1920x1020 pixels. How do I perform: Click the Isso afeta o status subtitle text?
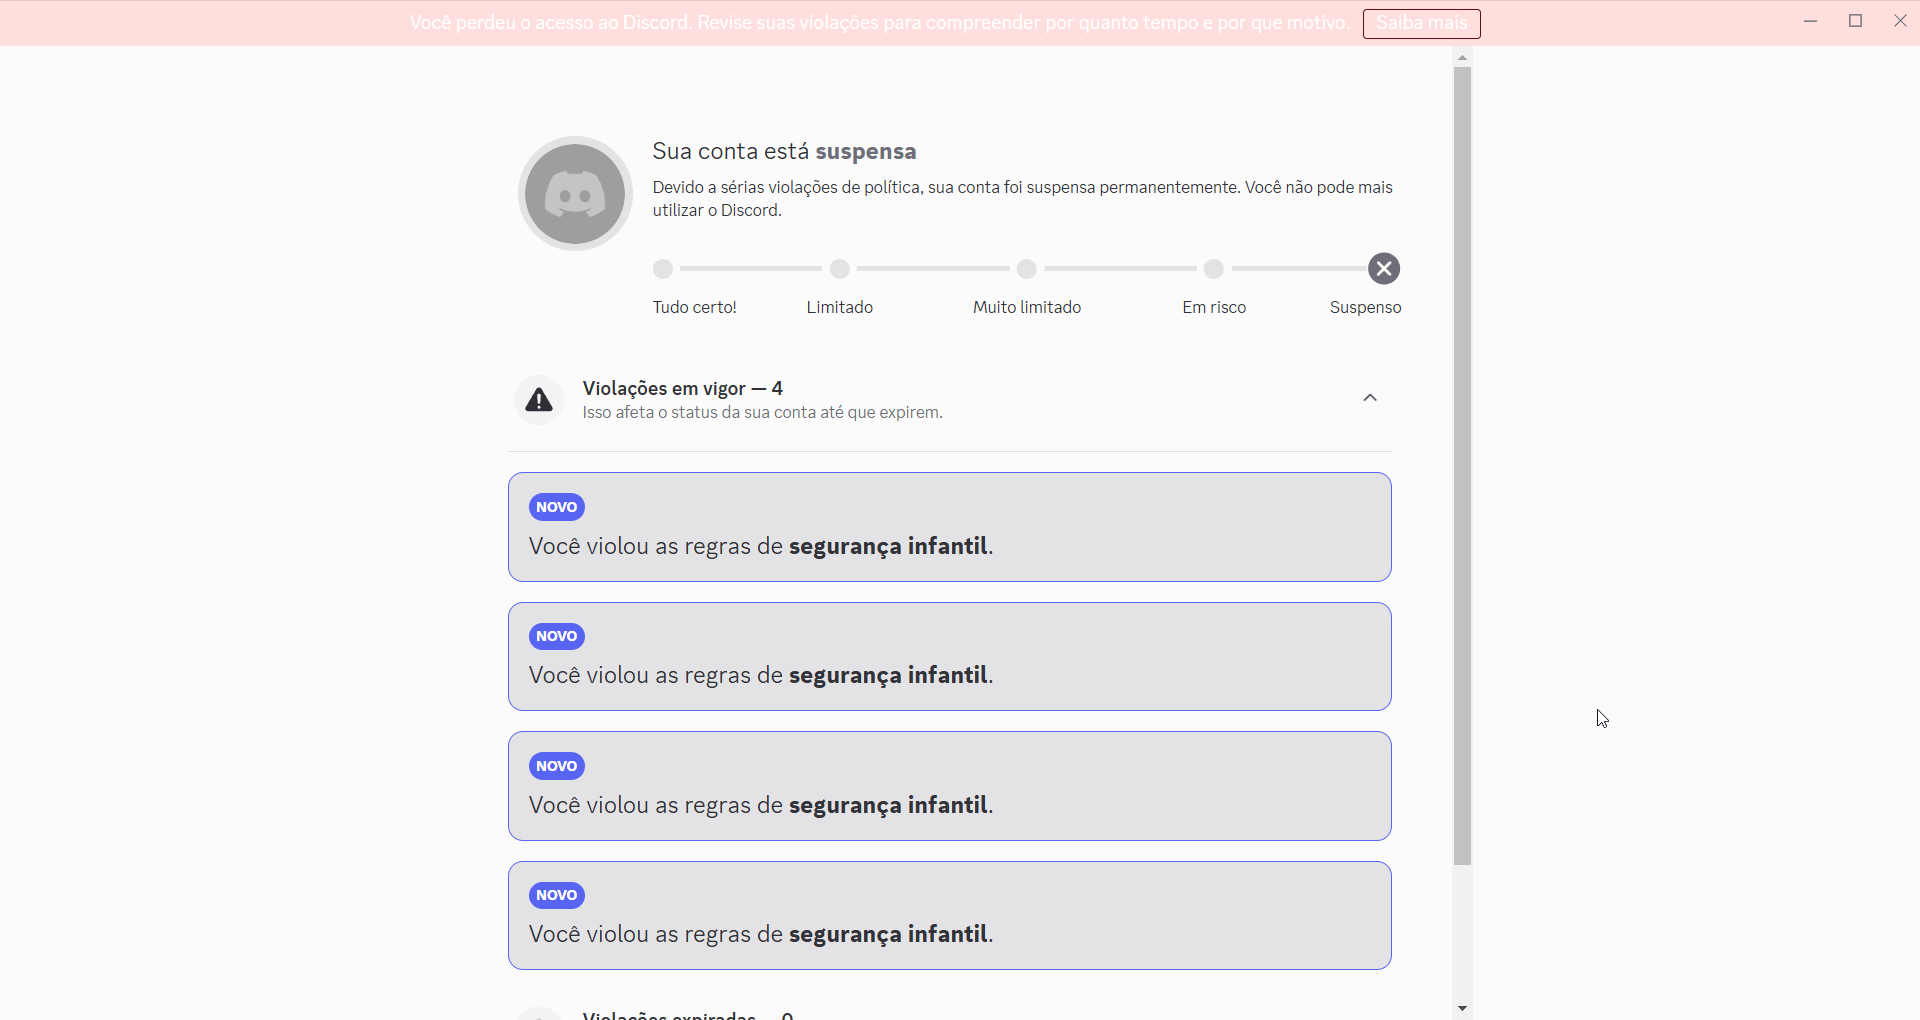pos(763,412)
